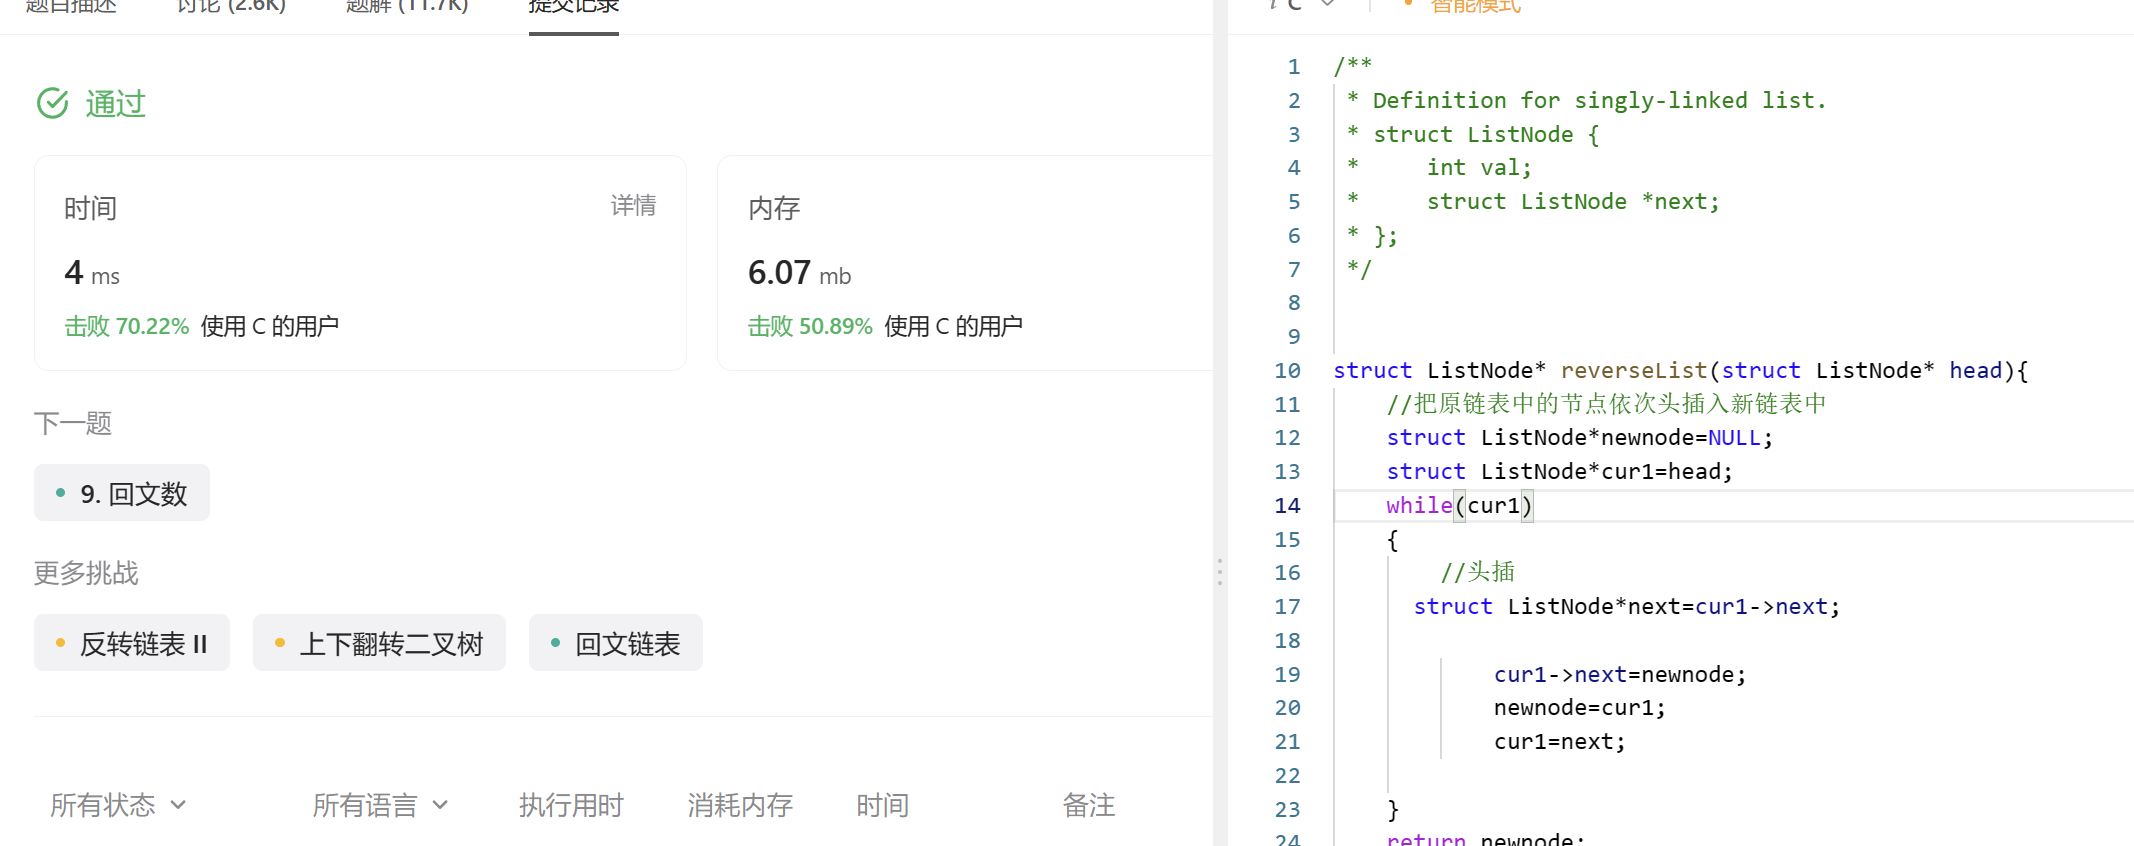Click the struct ListNode*cur1=head; line
This screenshot has width=2134, height=846.
click(1559, 472)
